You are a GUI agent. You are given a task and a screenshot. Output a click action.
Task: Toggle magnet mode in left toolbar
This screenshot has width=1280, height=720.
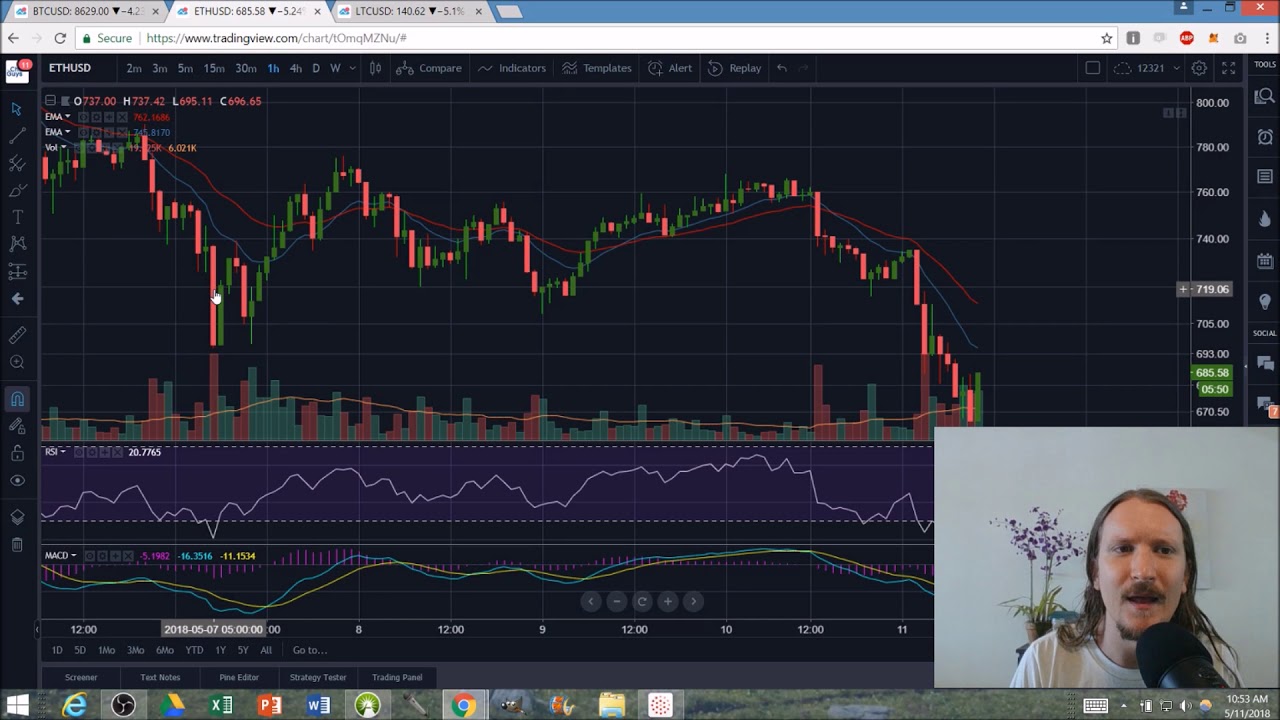(x=17, y=400)
